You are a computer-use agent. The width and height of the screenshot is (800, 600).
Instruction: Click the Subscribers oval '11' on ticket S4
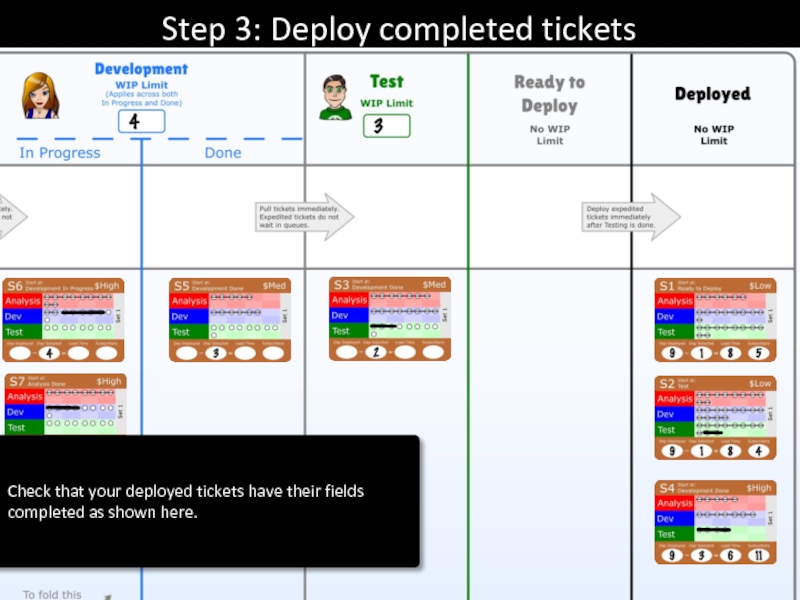[759, 555]
